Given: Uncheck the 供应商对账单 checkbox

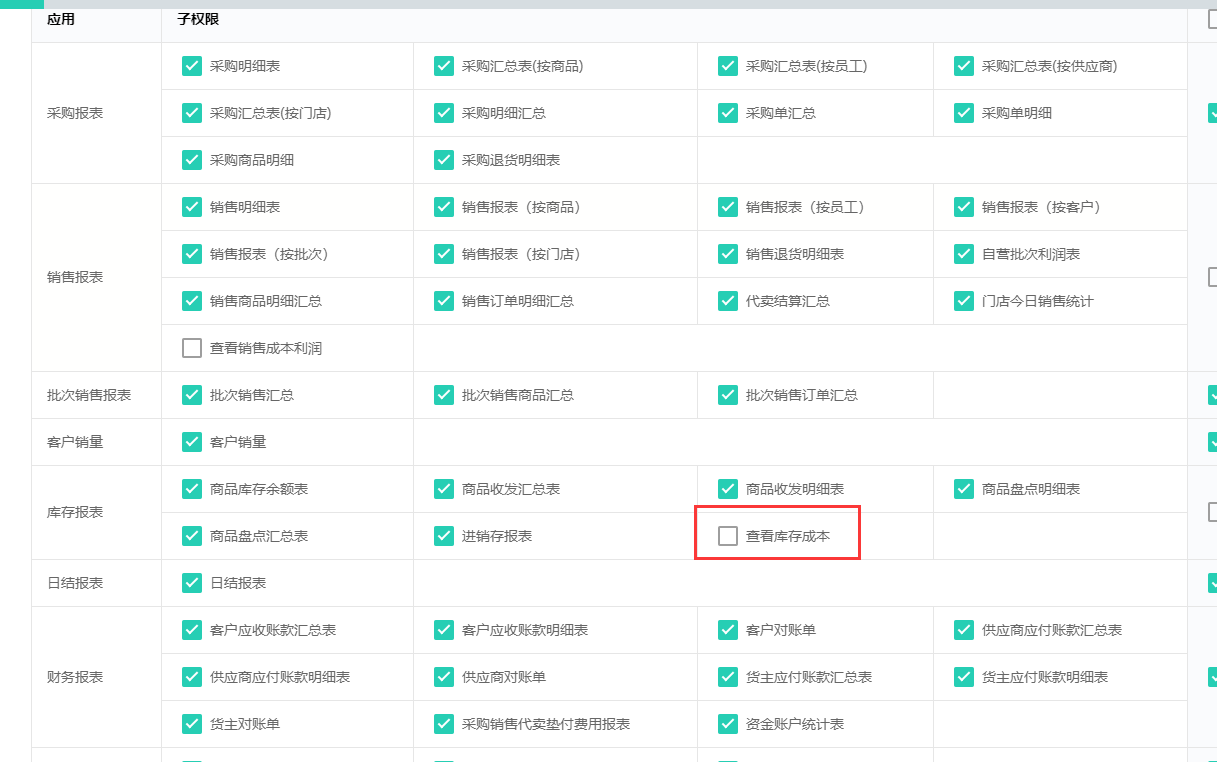Looking at the screenshot, I should coord(444,677).
